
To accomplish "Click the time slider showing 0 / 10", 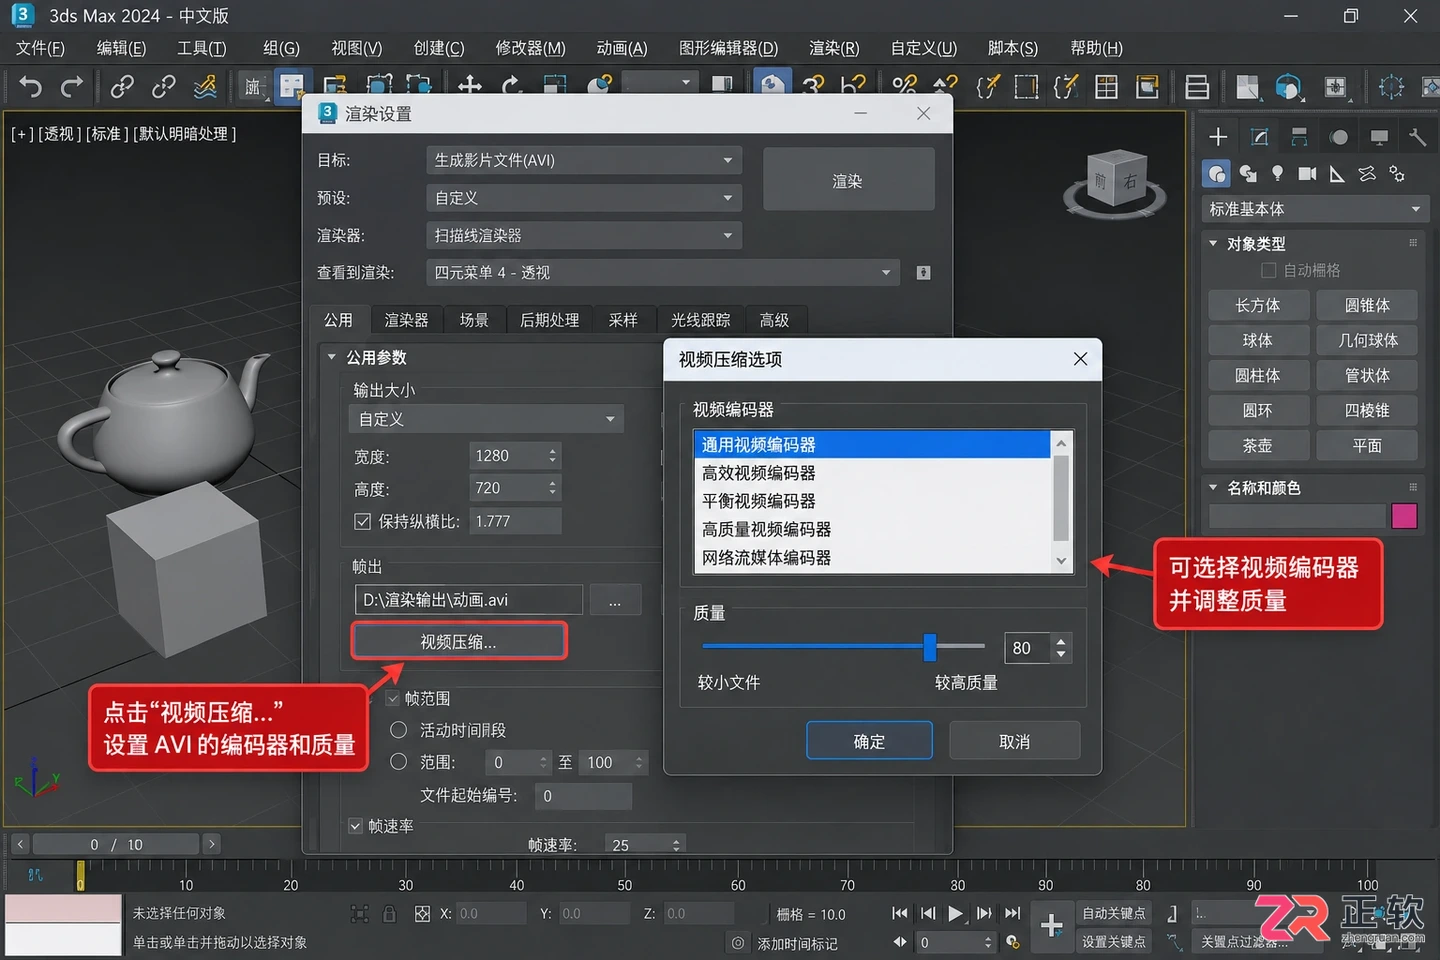I will [x=114, y=844].
